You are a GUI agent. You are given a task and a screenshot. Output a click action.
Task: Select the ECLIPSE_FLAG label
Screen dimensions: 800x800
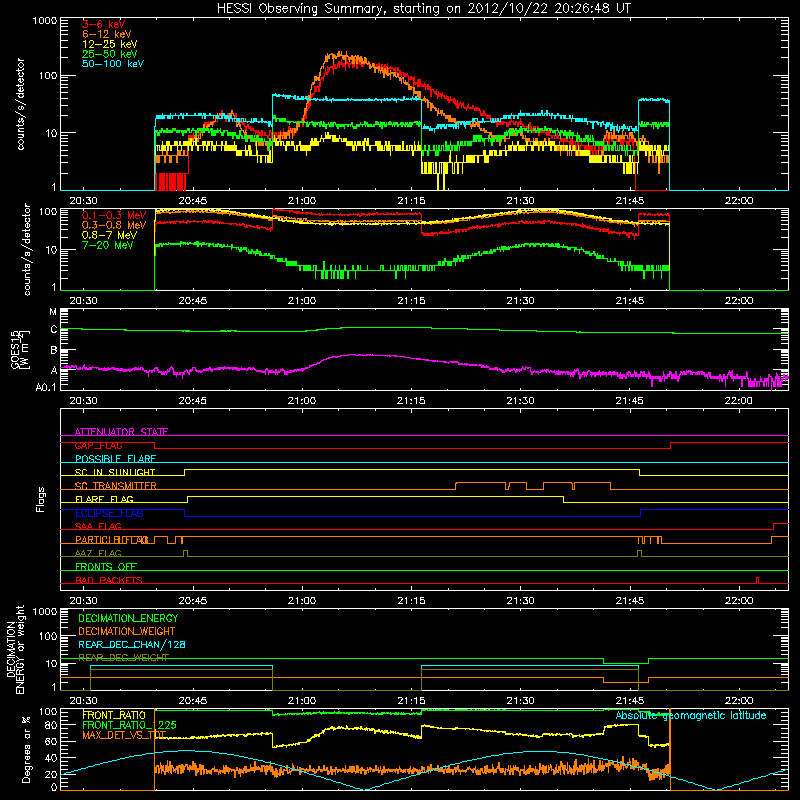pyautogui.click(x=109, y=513)
